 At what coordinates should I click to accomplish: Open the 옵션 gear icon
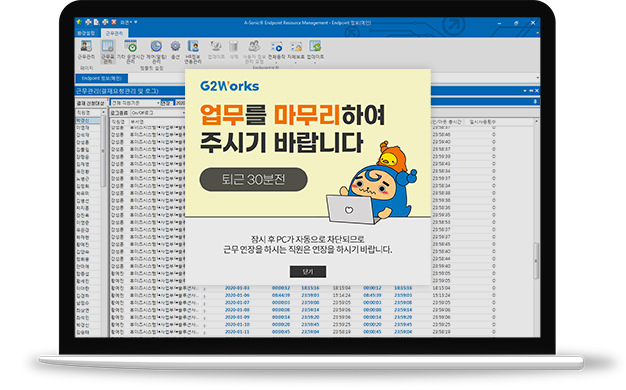pos(175,46)
